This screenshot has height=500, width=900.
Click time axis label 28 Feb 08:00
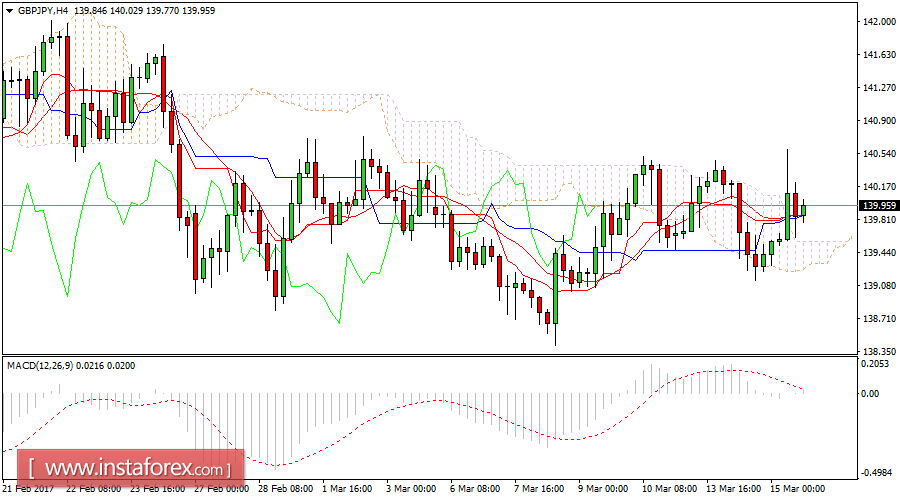pos(286,489)
